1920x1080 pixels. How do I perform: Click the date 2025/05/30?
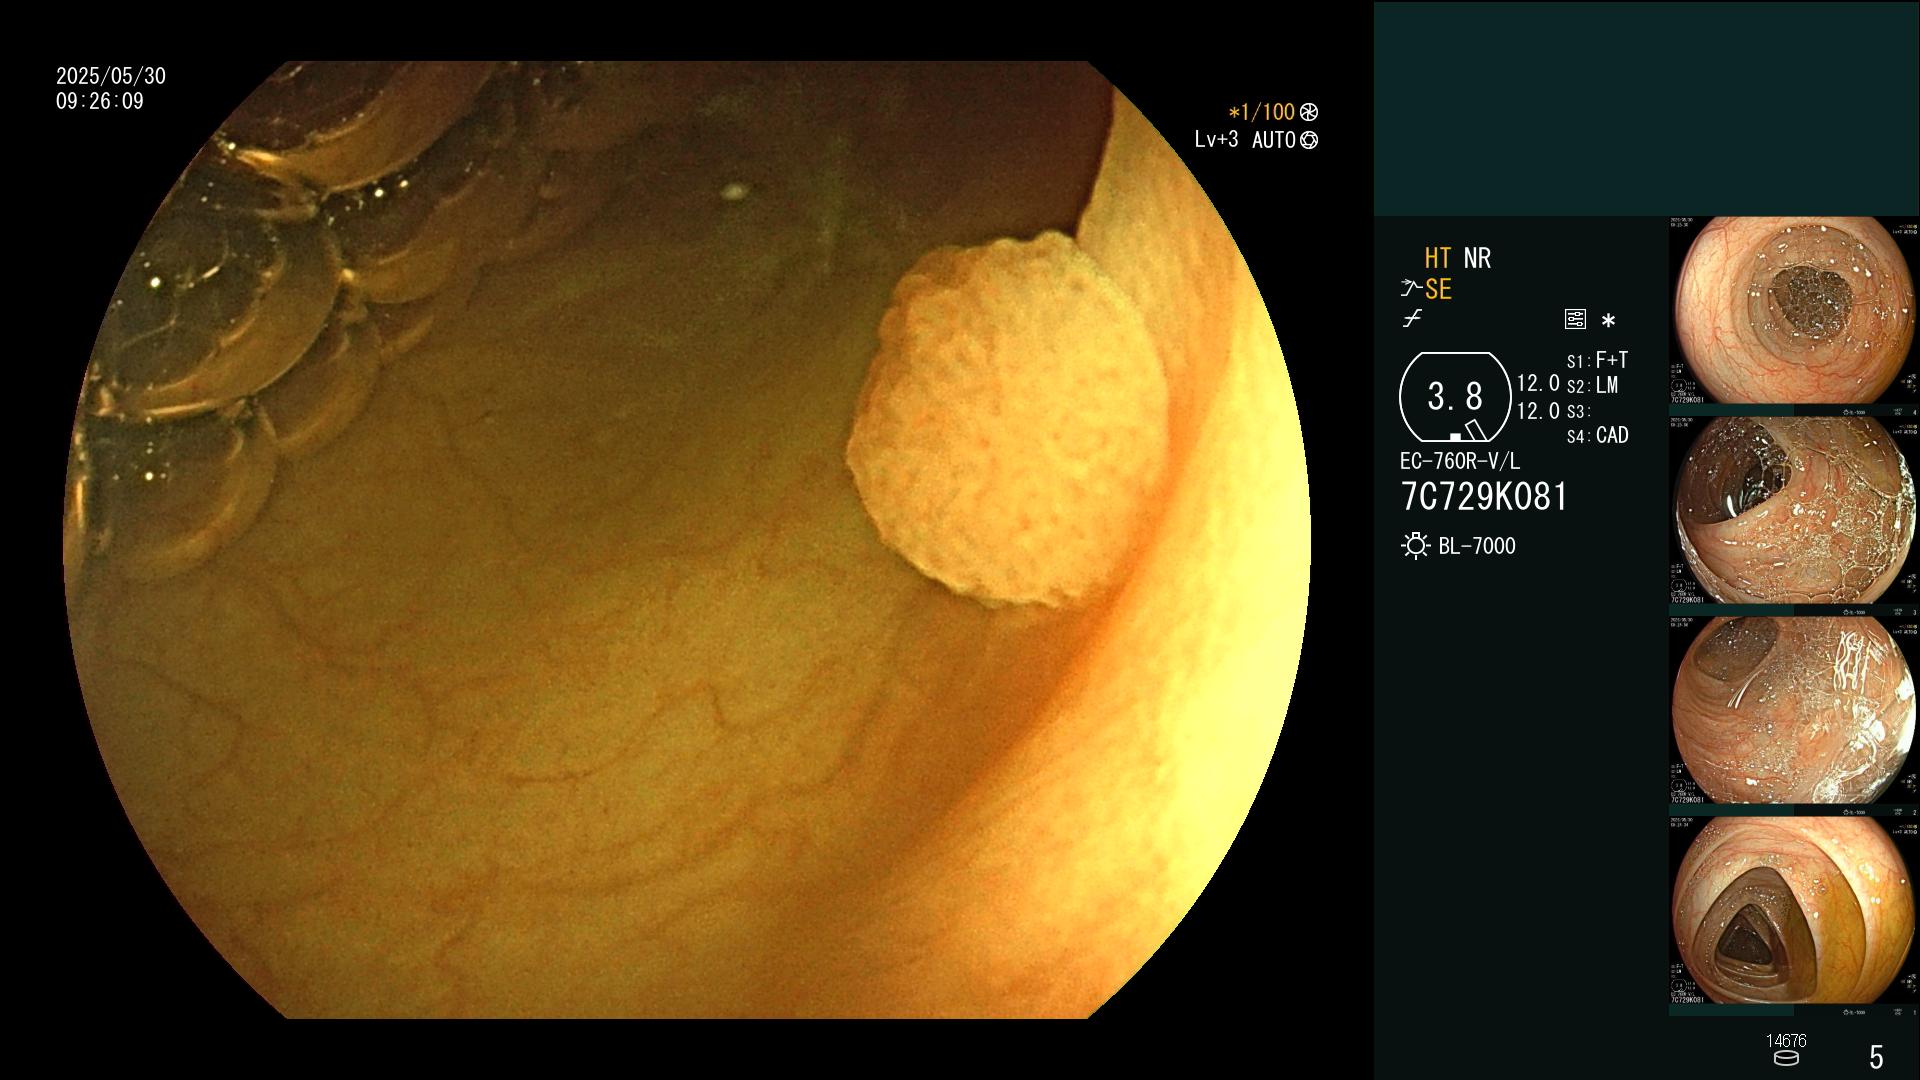click(x=111, y=76)
